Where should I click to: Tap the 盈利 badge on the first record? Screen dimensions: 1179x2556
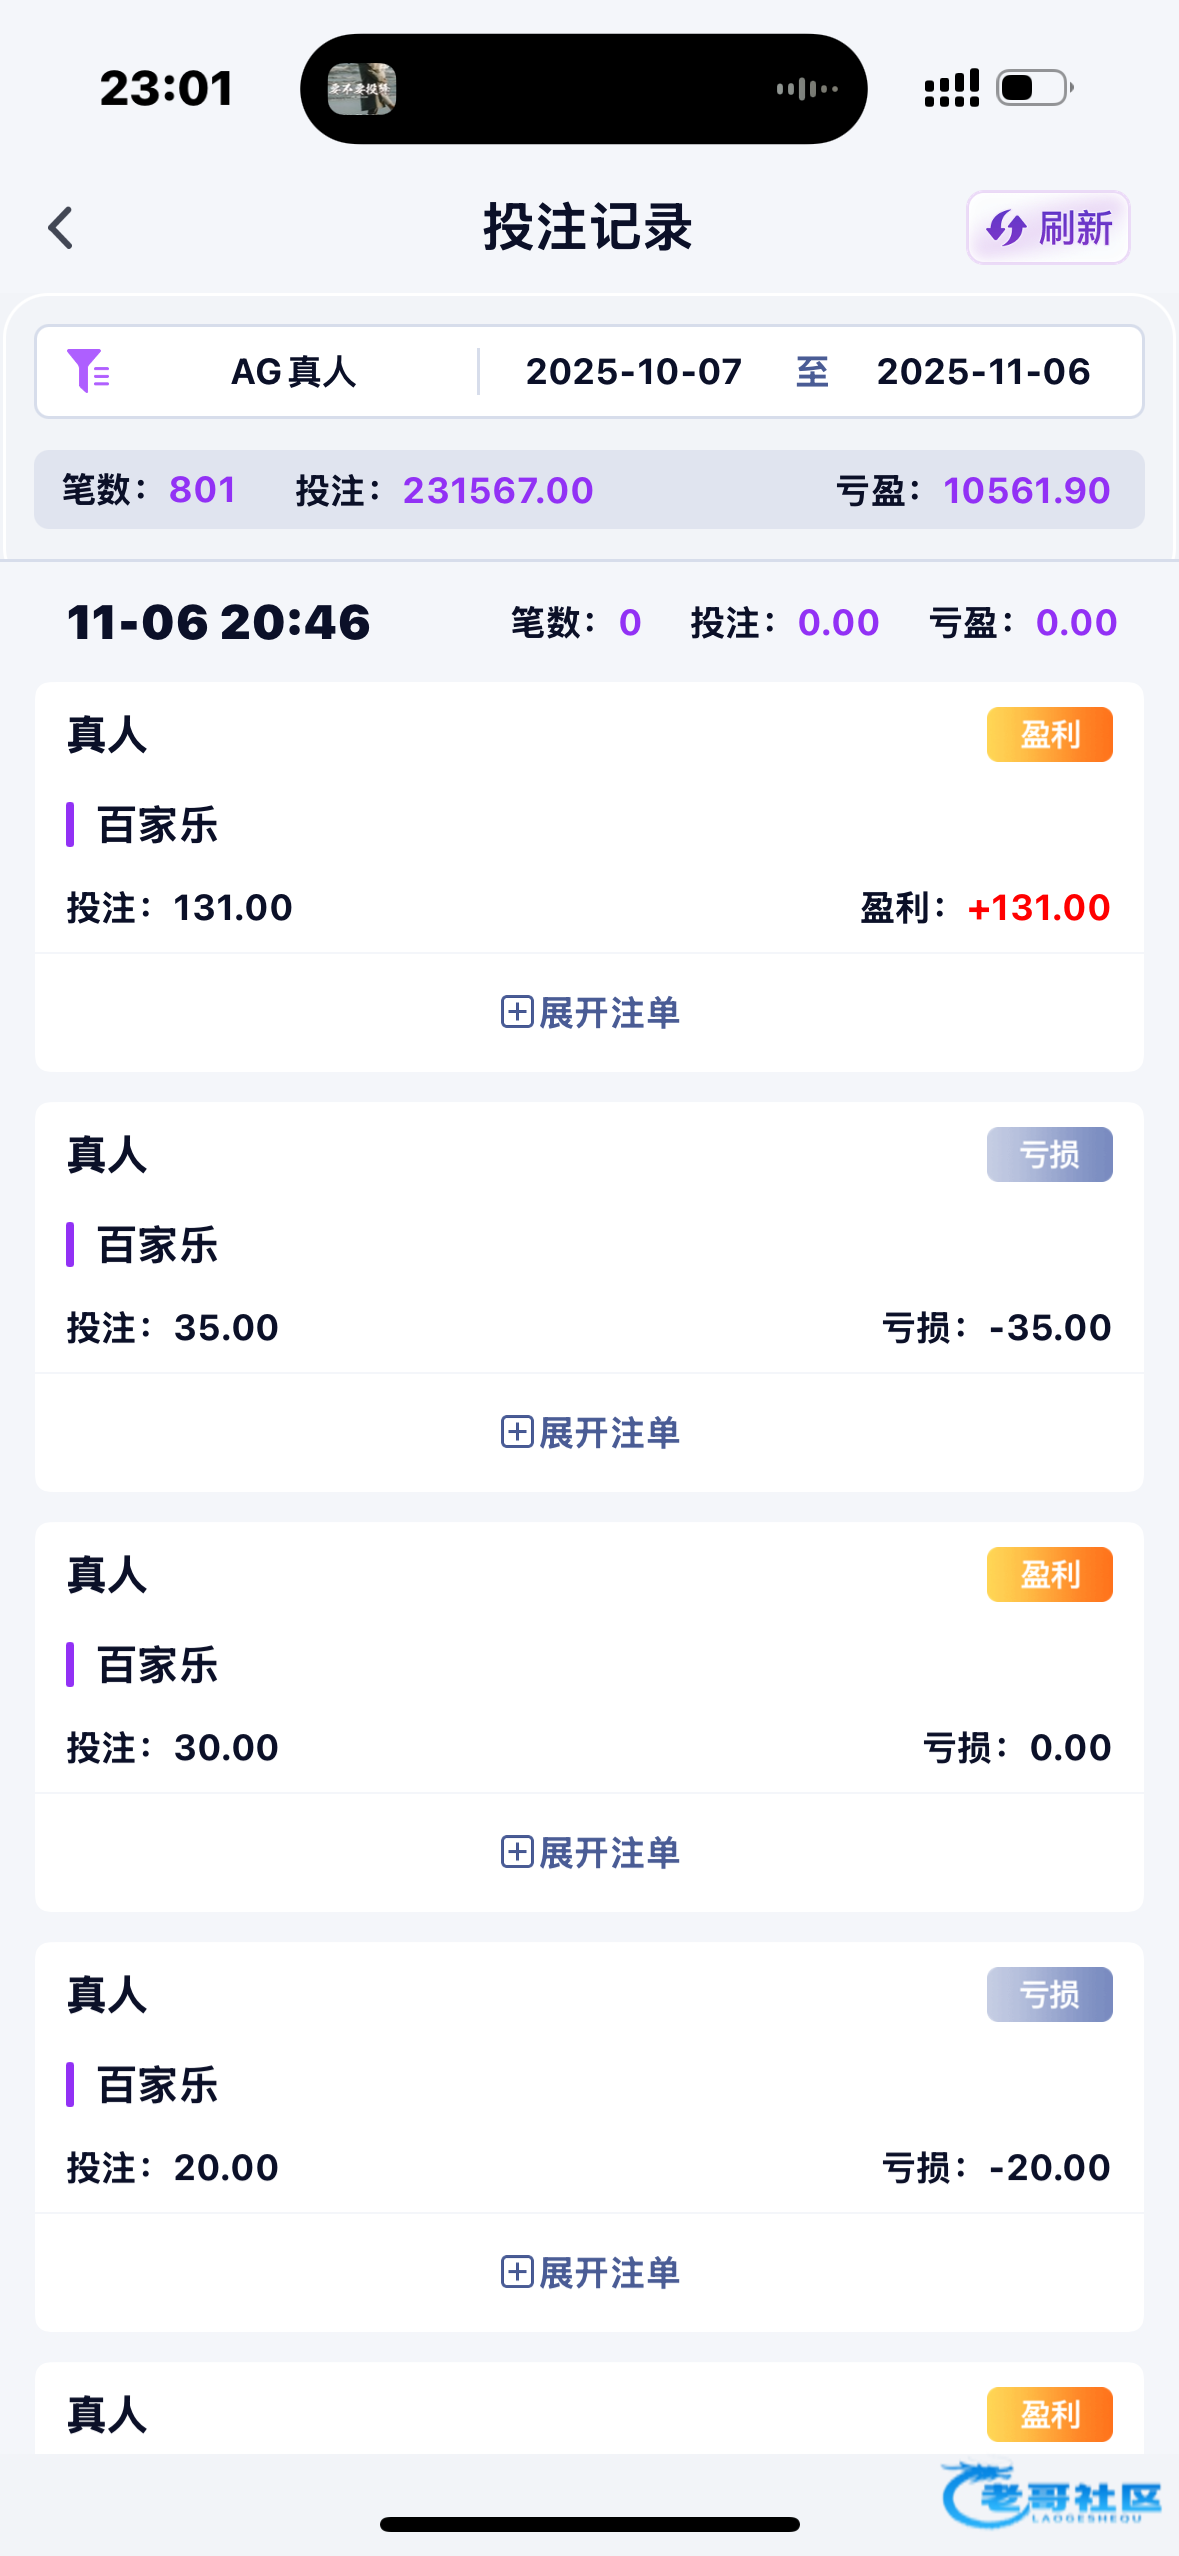tap(1049, 735)
